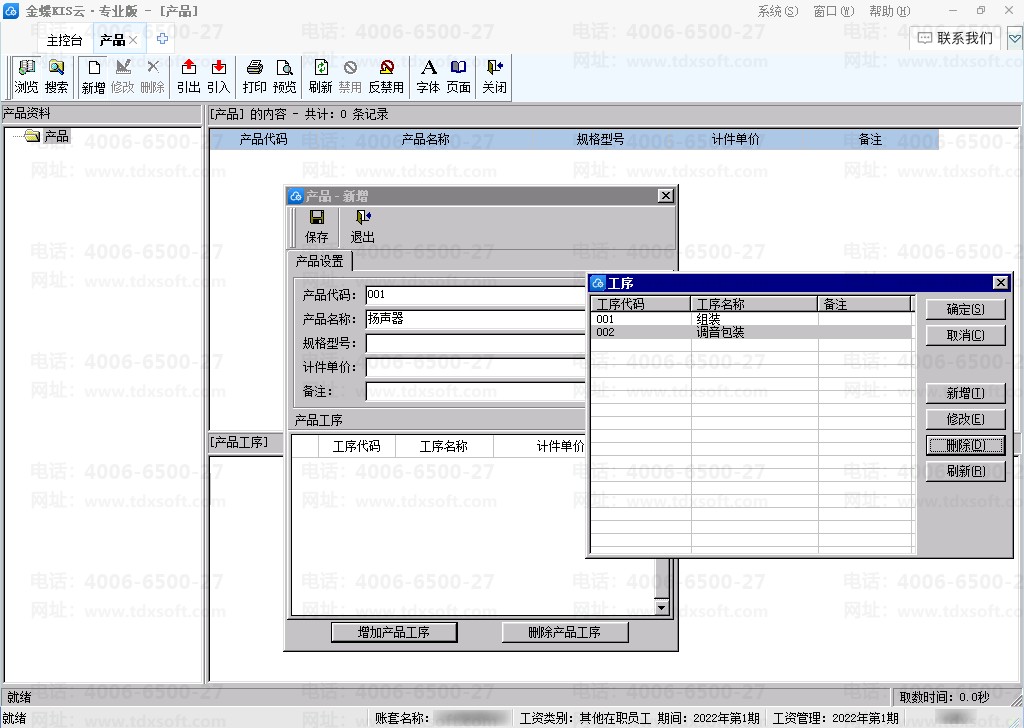Click the 打印 print toolbar icon

click(x=255, y=77)
